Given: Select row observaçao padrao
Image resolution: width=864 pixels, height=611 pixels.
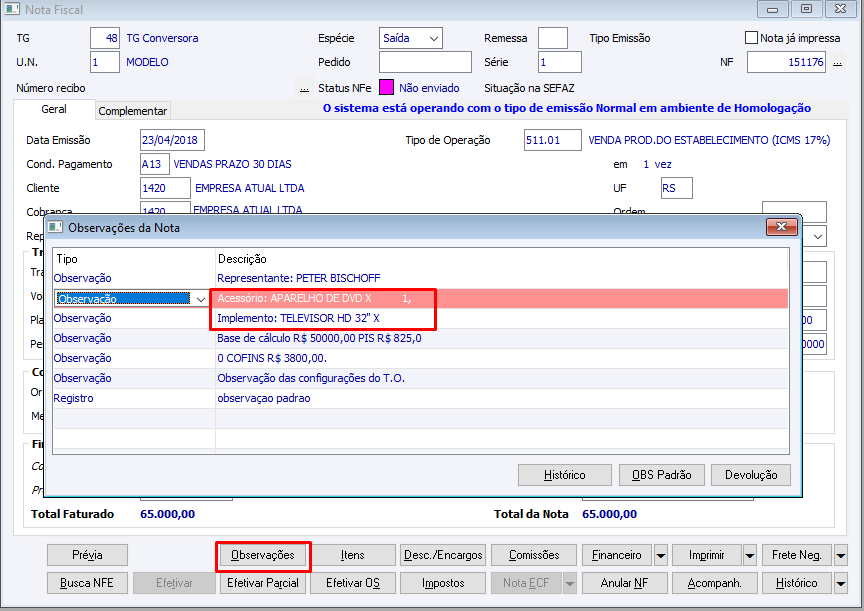Looking at the screenshot, I should pos(420,398).
